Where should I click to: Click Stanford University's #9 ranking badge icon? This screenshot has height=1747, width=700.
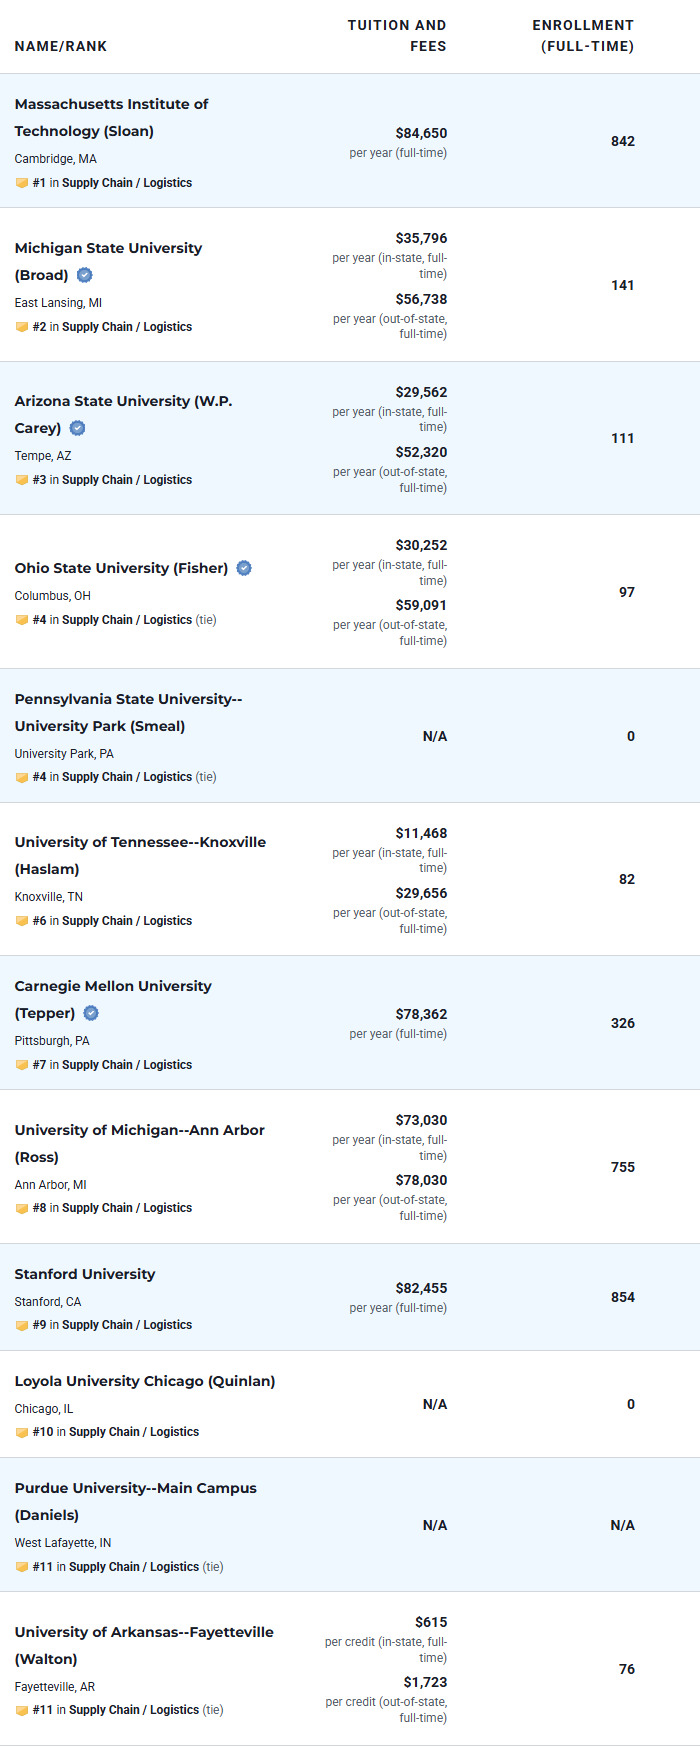coord(22,1325)
